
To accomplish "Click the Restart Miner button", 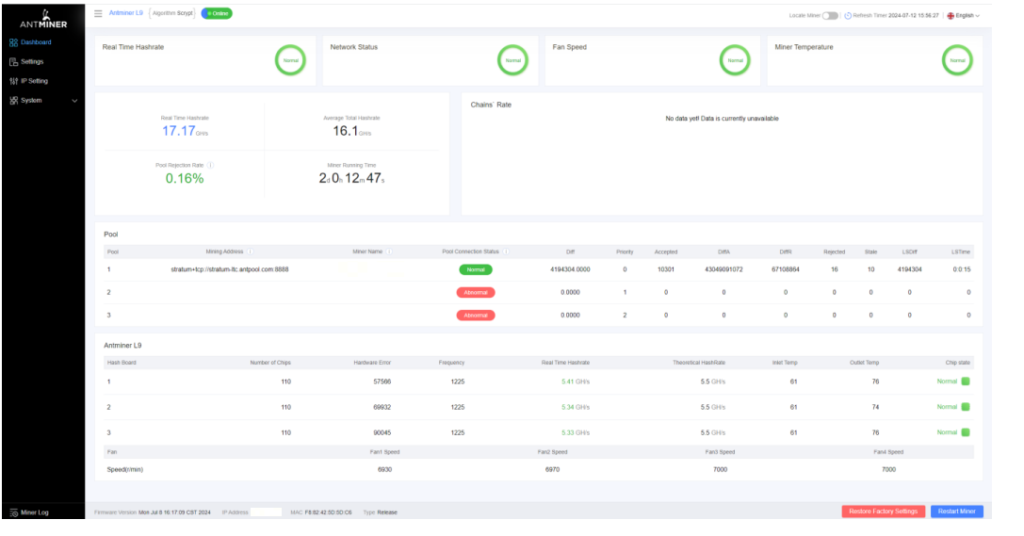I will tap(957, 512).
